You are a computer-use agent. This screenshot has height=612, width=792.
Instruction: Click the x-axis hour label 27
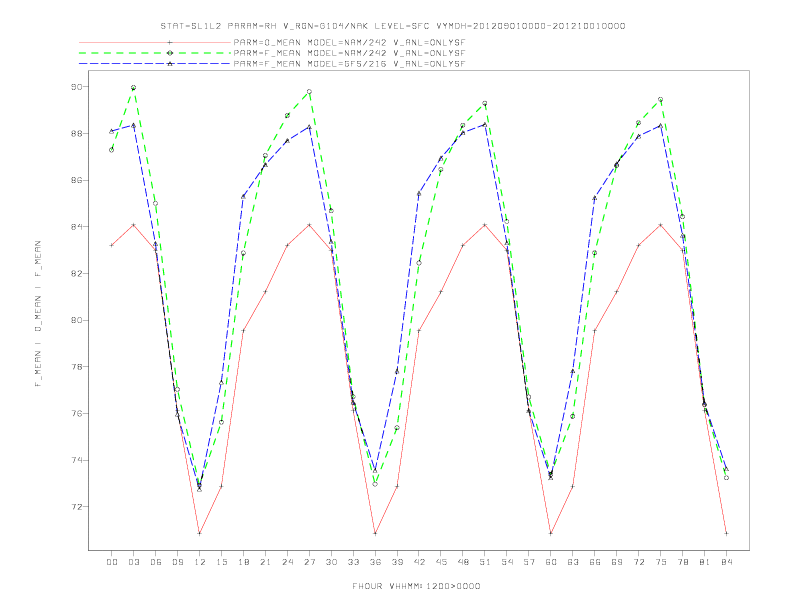[x=309, y=562]
